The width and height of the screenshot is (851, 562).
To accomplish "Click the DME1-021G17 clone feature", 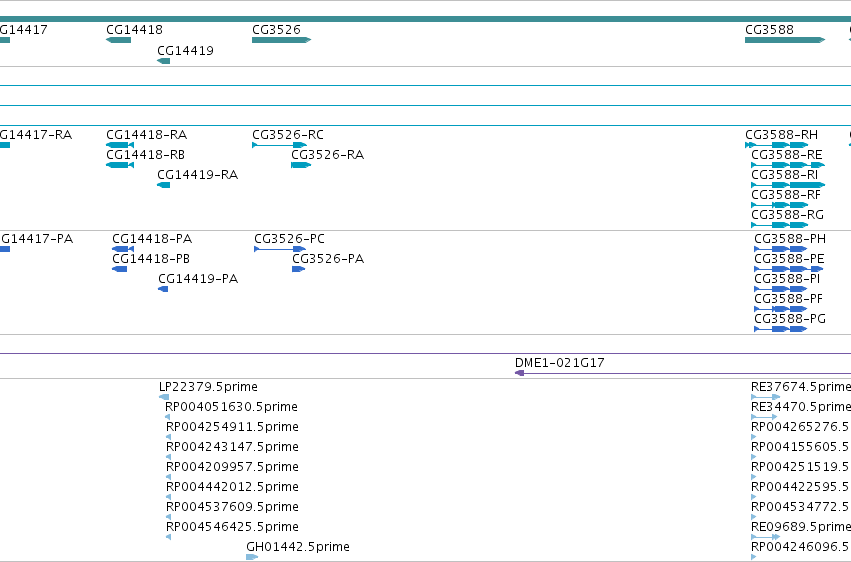I will (683, 373).
